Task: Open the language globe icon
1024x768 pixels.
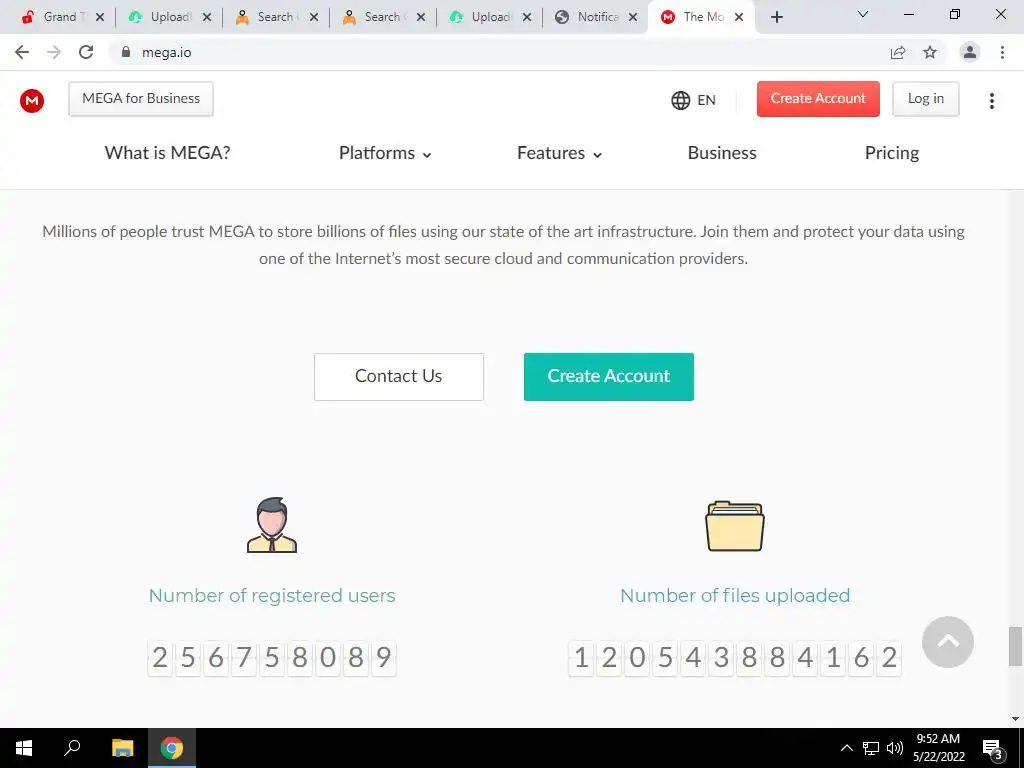Action: pos(680,100)
